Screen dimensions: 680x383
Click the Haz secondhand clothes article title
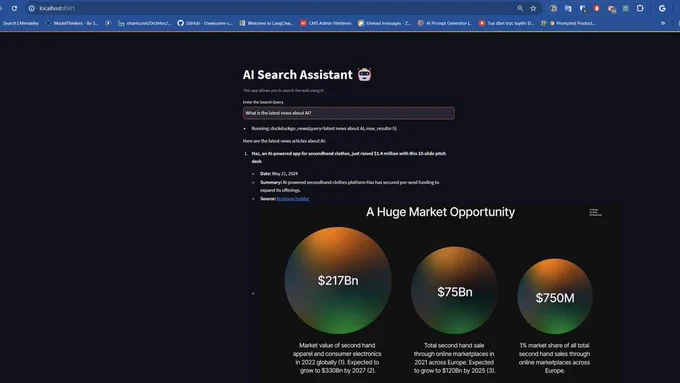click(x=348, y=157)
